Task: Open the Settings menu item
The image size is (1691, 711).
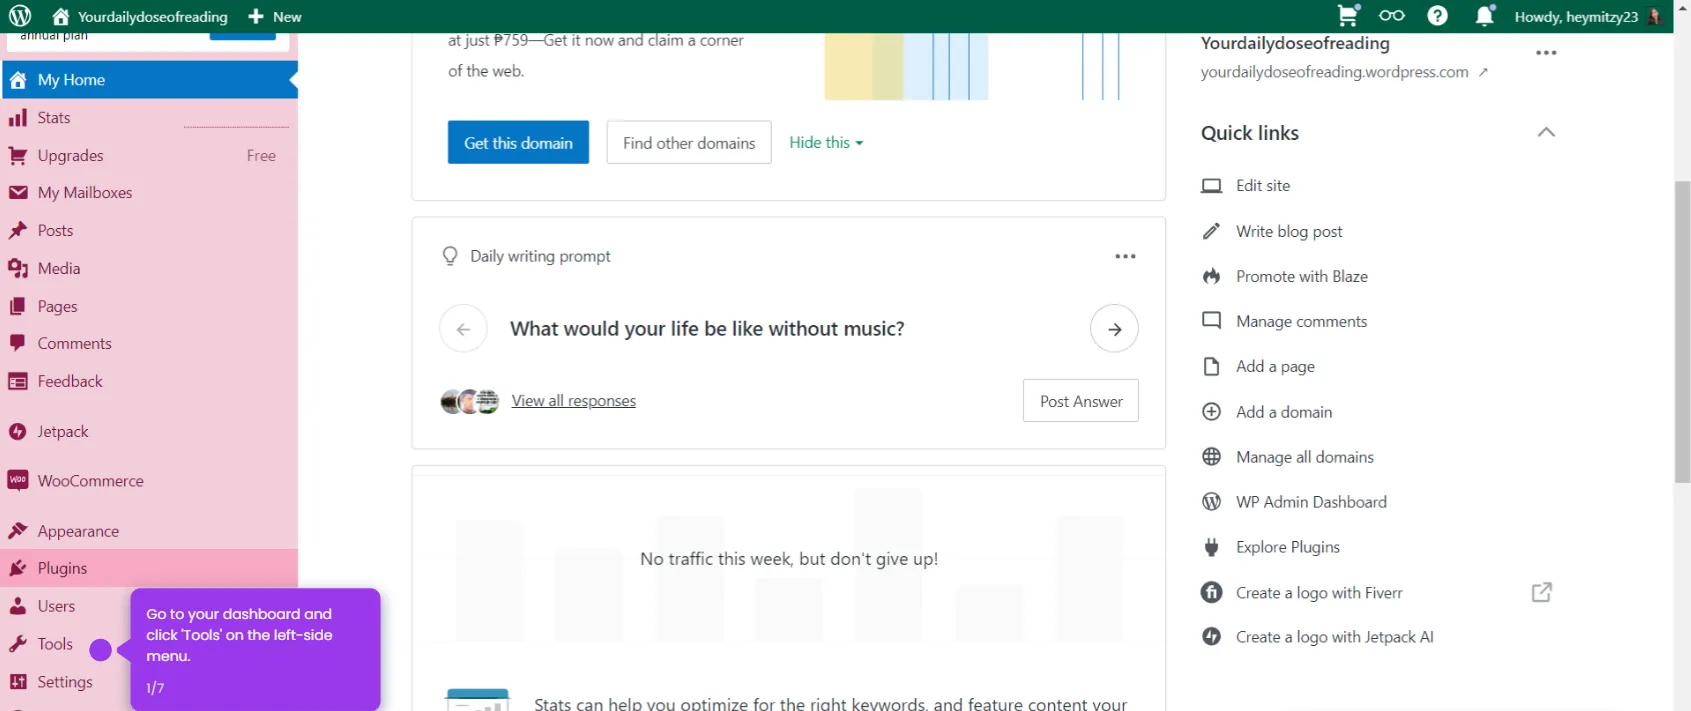Action: pos(65,682)
